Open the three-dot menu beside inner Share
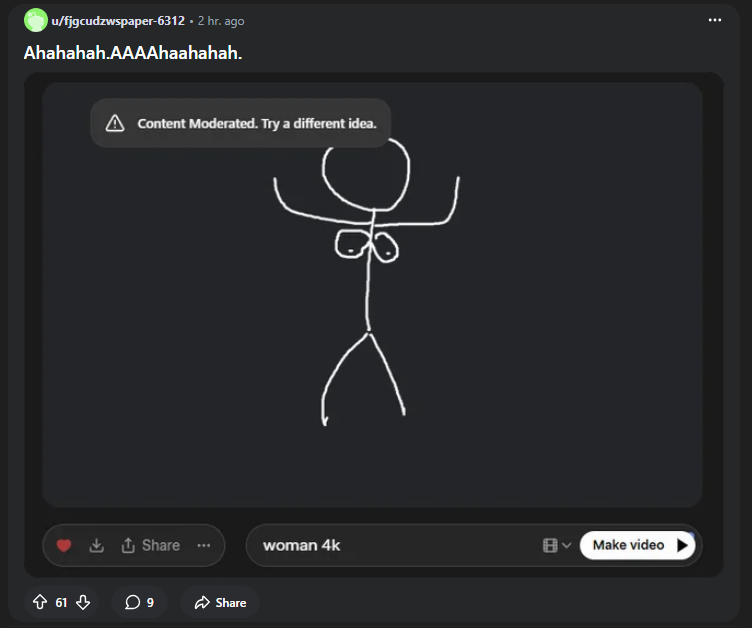This screenshot has height=628, width=752. point(204,546)
